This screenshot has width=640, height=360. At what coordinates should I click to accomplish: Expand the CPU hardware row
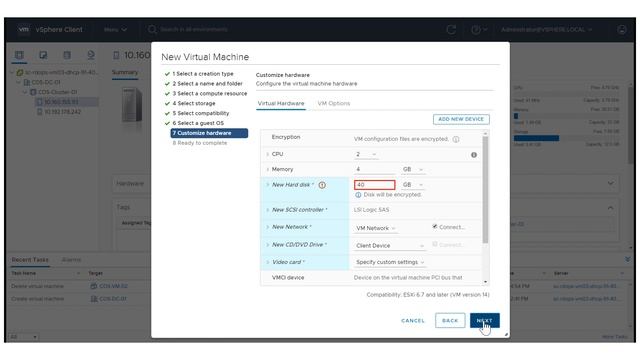[x=267, y=154]
